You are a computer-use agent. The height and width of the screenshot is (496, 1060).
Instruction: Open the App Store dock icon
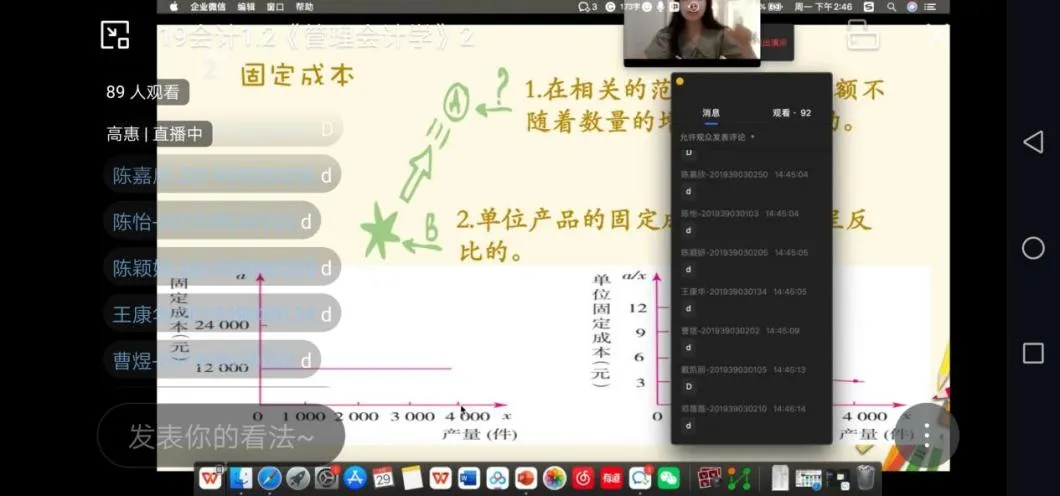coord(354,478)
